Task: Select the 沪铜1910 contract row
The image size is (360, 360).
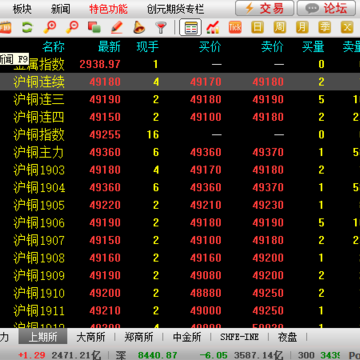Action: (180, 293)
